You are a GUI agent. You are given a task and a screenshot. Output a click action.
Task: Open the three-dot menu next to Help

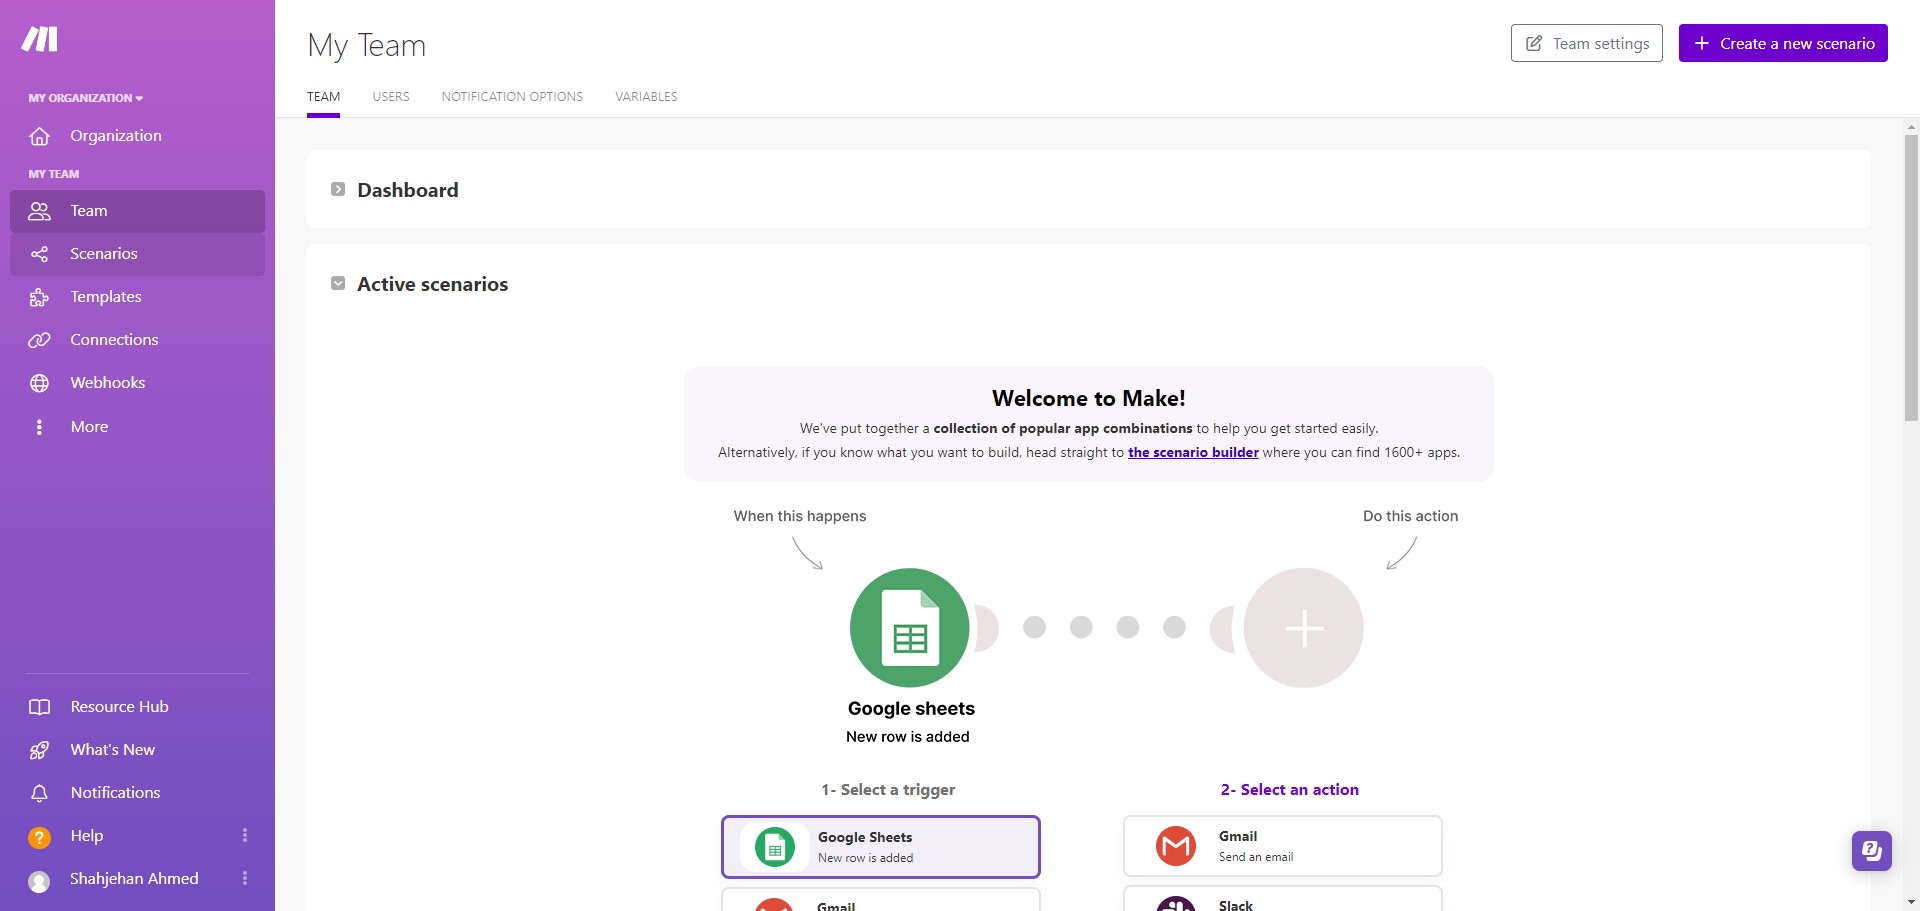[x=245, y=835]
